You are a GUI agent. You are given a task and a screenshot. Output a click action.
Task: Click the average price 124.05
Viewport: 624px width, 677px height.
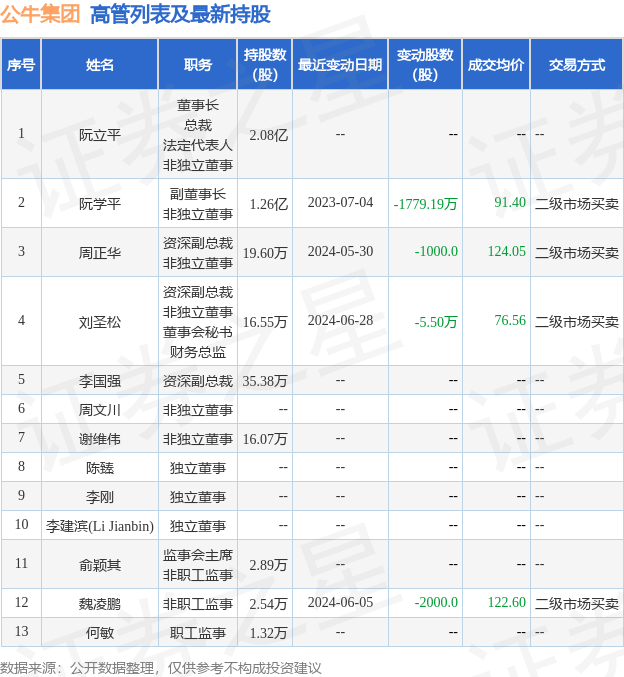[507, 251]
